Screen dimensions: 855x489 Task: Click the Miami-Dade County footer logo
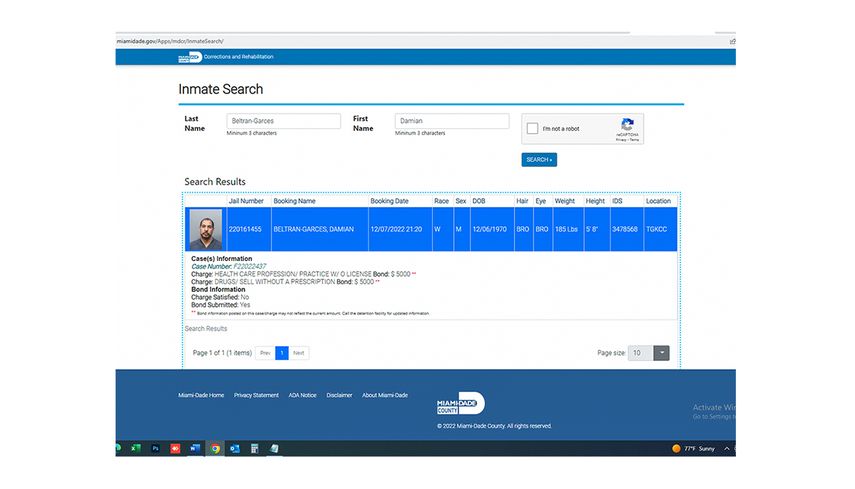[461, 403]
